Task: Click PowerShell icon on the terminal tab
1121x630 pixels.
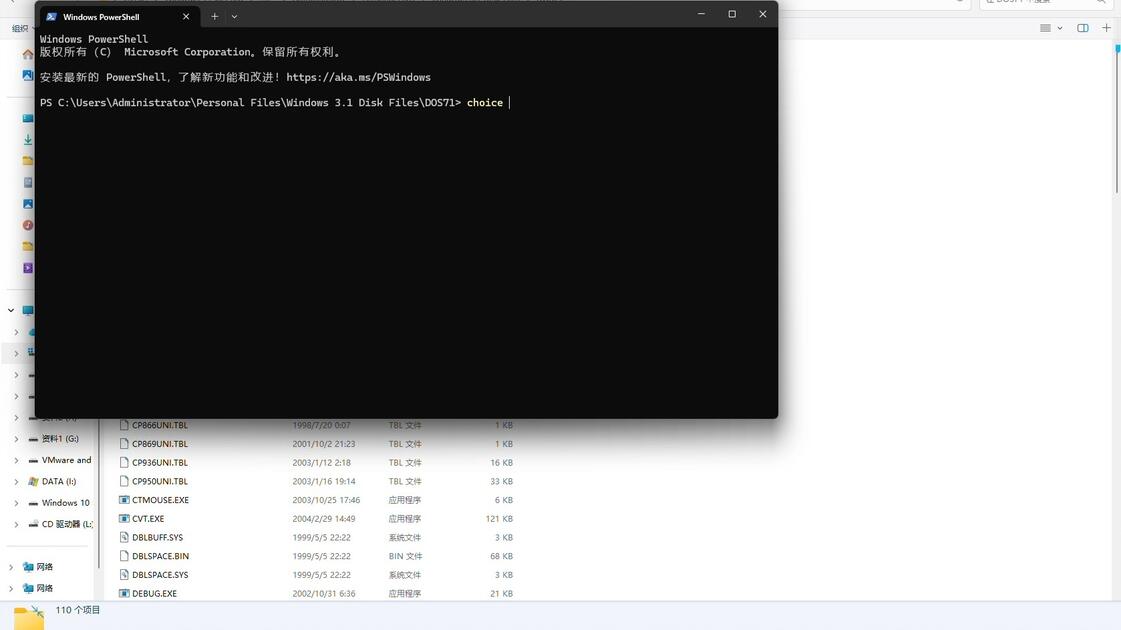Action: click(x=51, y=16)
